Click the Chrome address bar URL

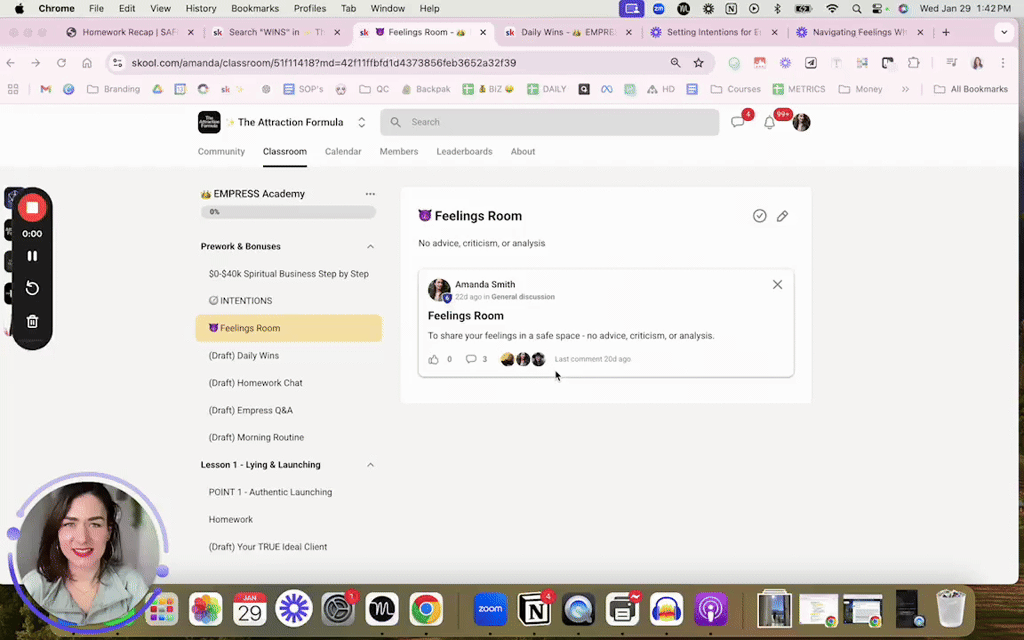click(324, 63)
